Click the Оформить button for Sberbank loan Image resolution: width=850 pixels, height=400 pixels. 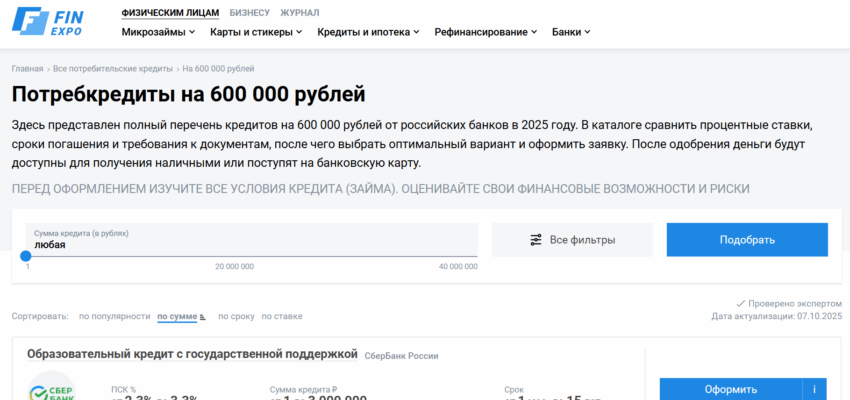[730, 389]
